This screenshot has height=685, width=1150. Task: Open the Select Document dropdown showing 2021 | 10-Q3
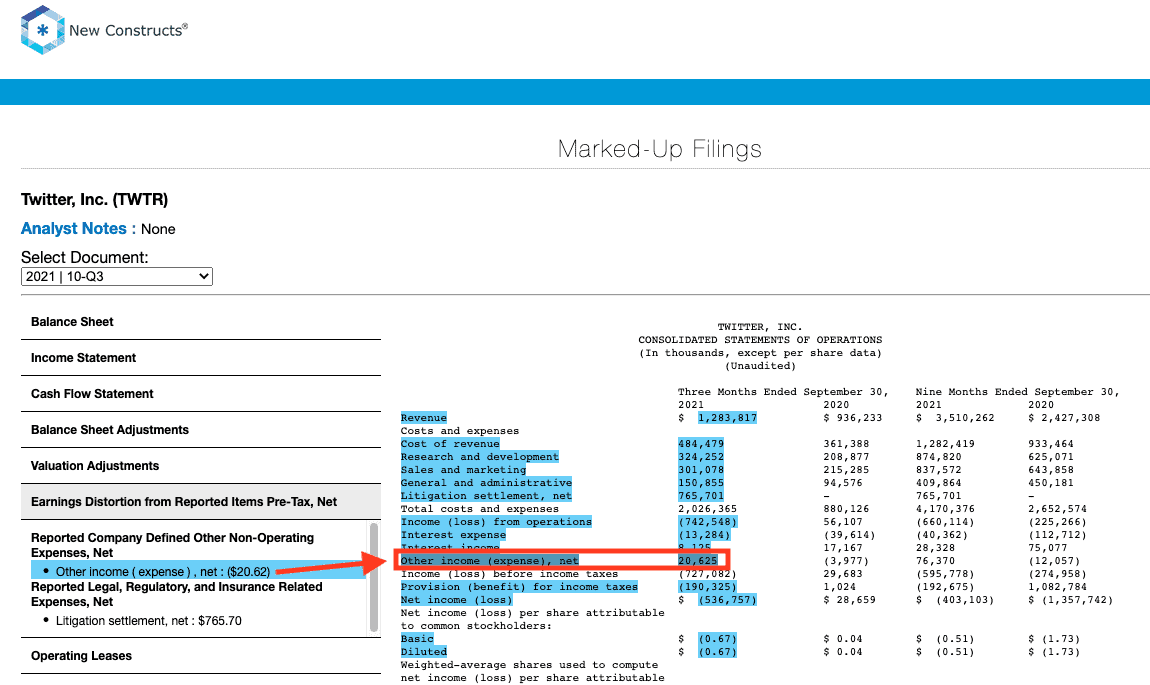tap(117, 276)
